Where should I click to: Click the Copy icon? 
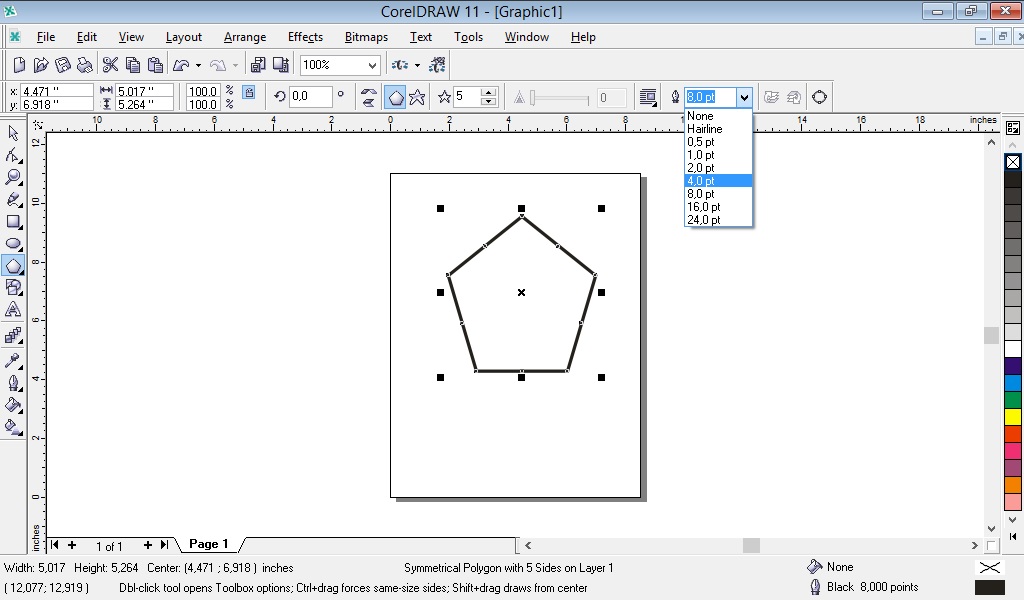click(133, 65)
